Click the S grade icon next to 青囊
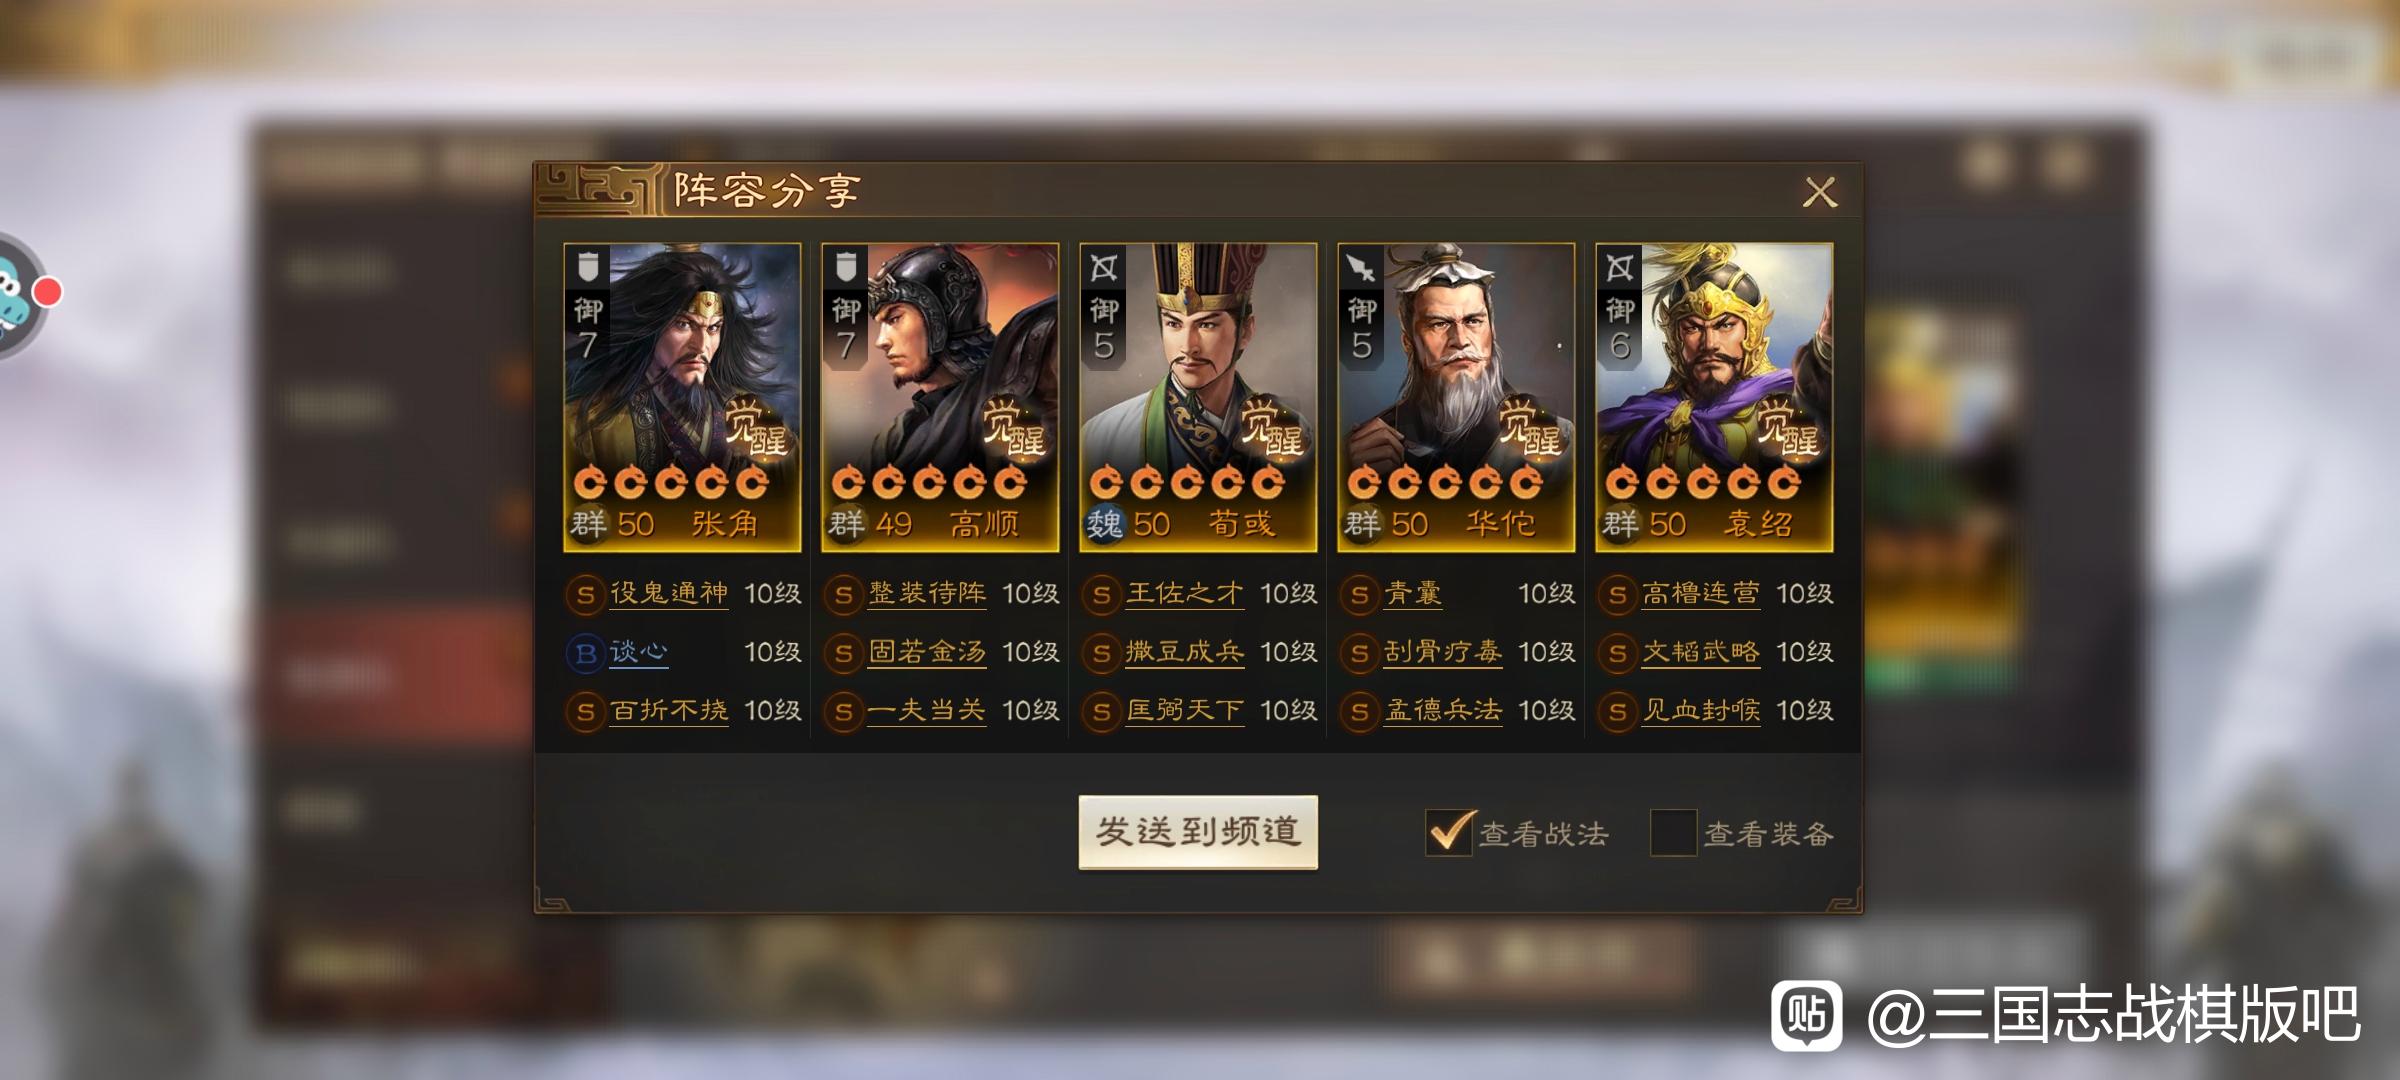The height and width of the screenshot is (1080, 2400). pyautogui.click(x=1360, y=595)
